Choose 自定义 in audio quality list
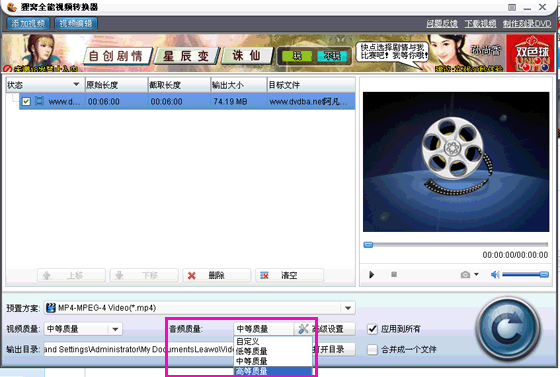The height and width of the screenshot is (377, 560). point(273,341)
